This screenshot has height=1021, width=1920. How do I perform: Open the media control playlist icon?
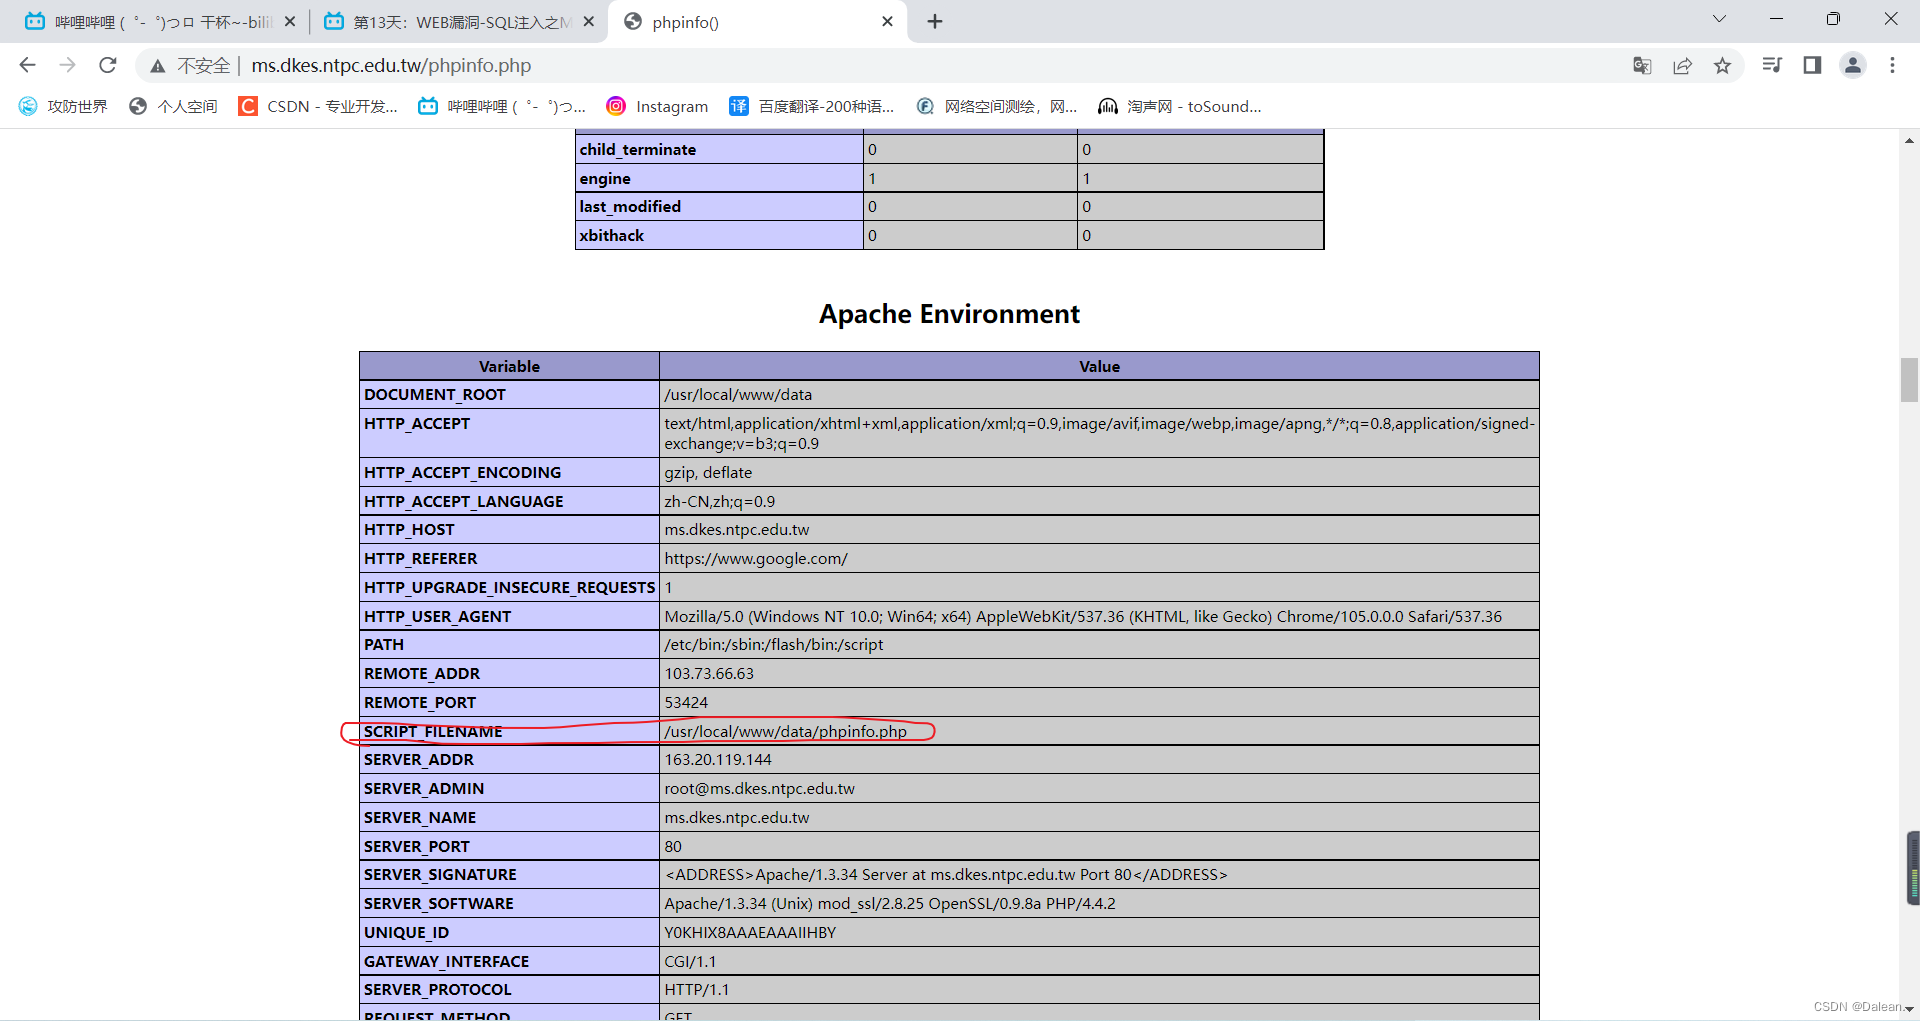1772,65
